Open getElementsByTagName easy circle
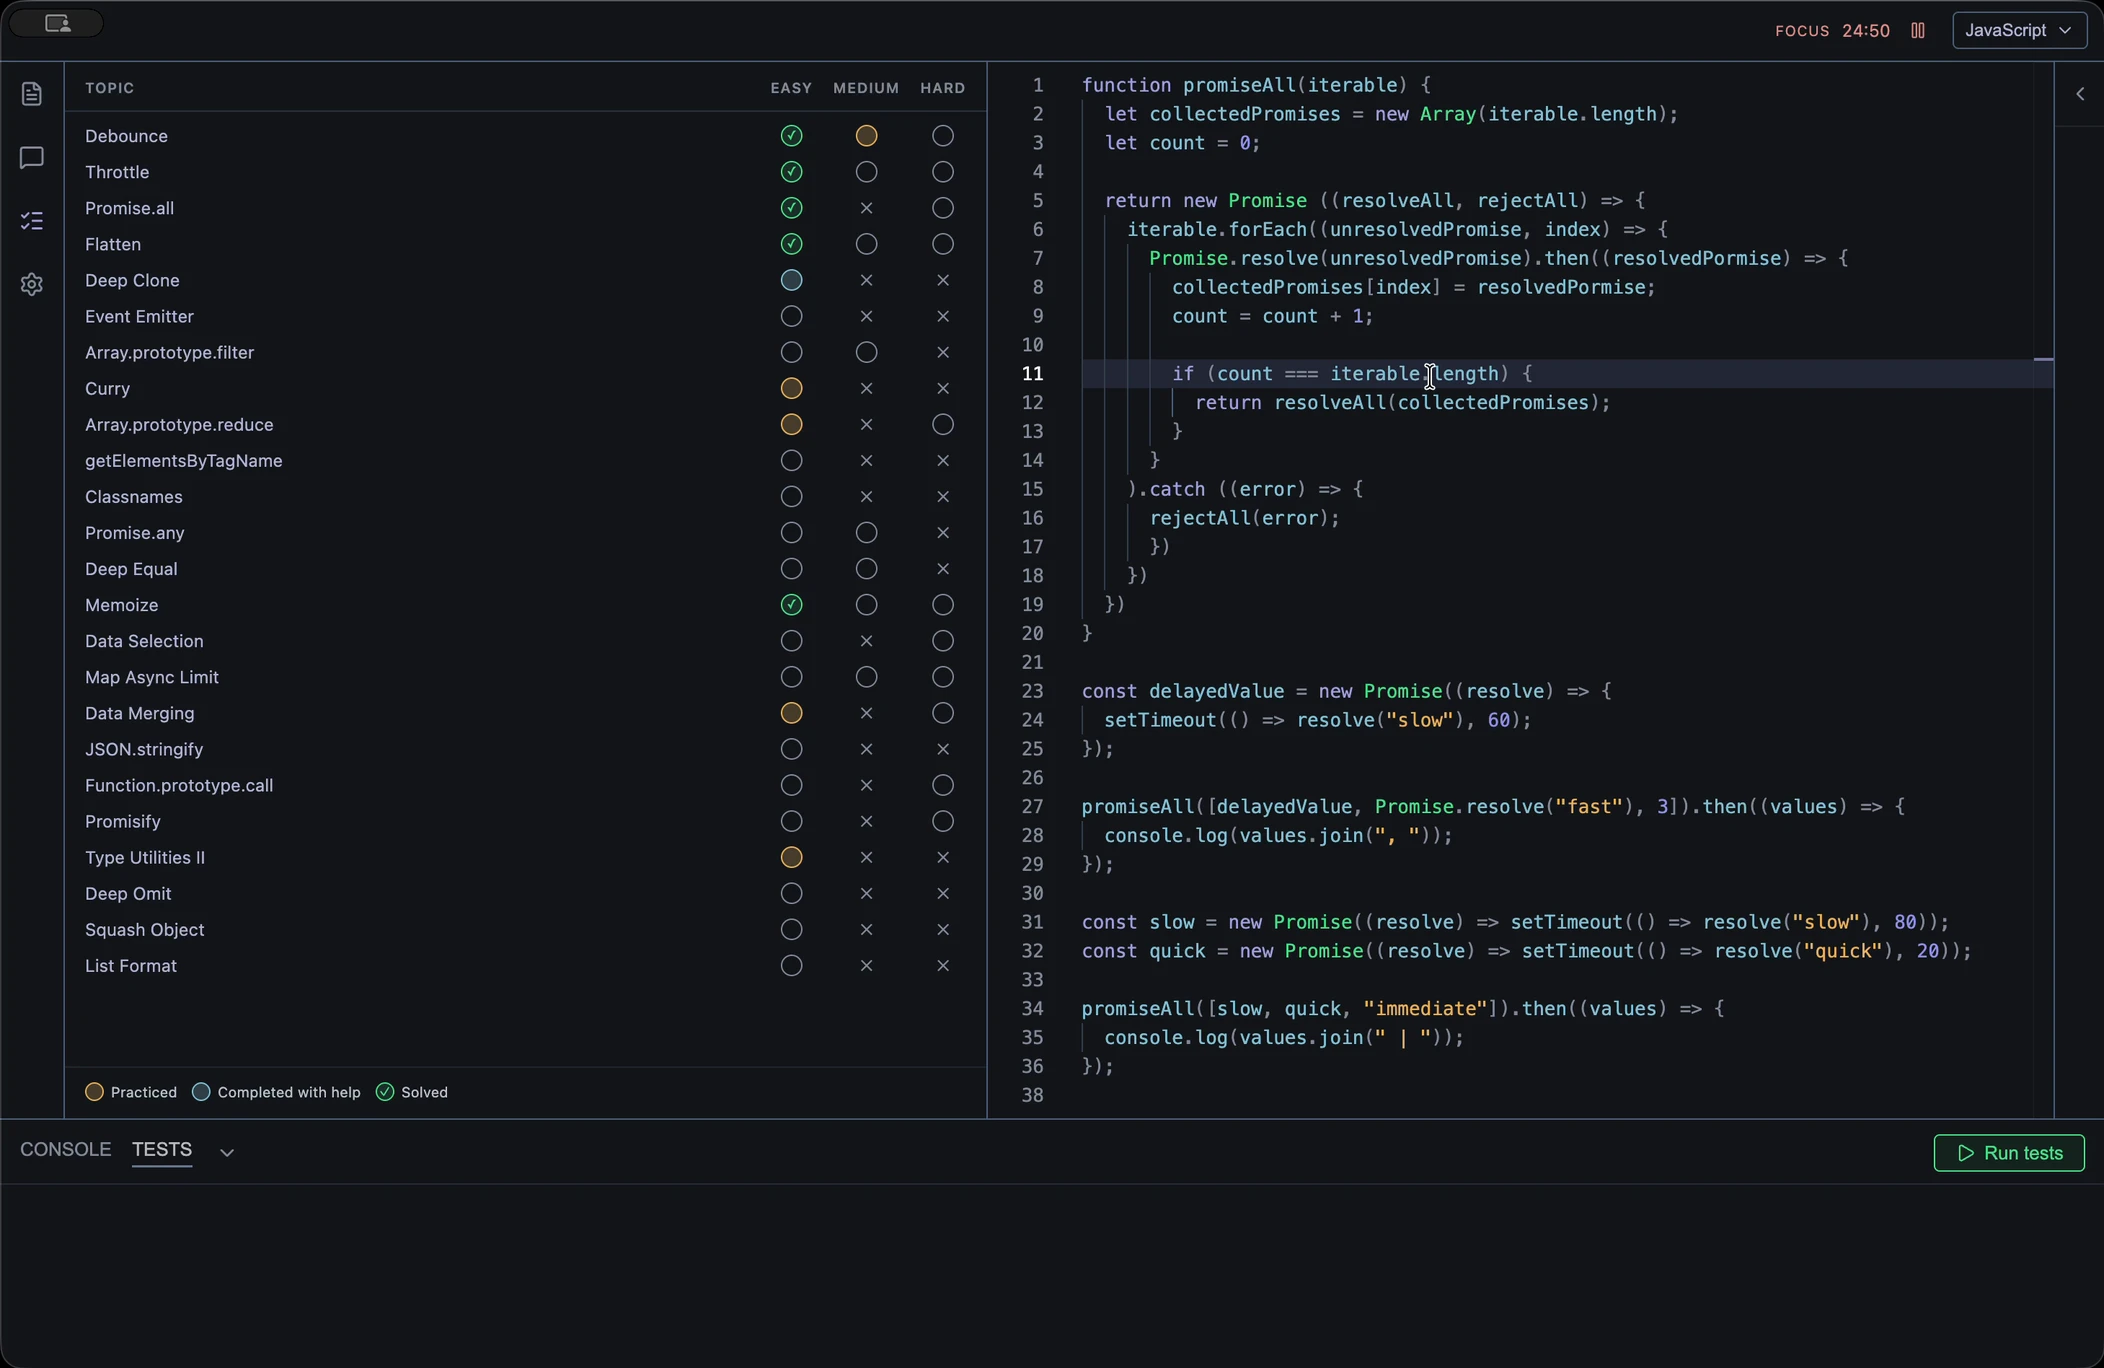 click(x=791, y=461)
